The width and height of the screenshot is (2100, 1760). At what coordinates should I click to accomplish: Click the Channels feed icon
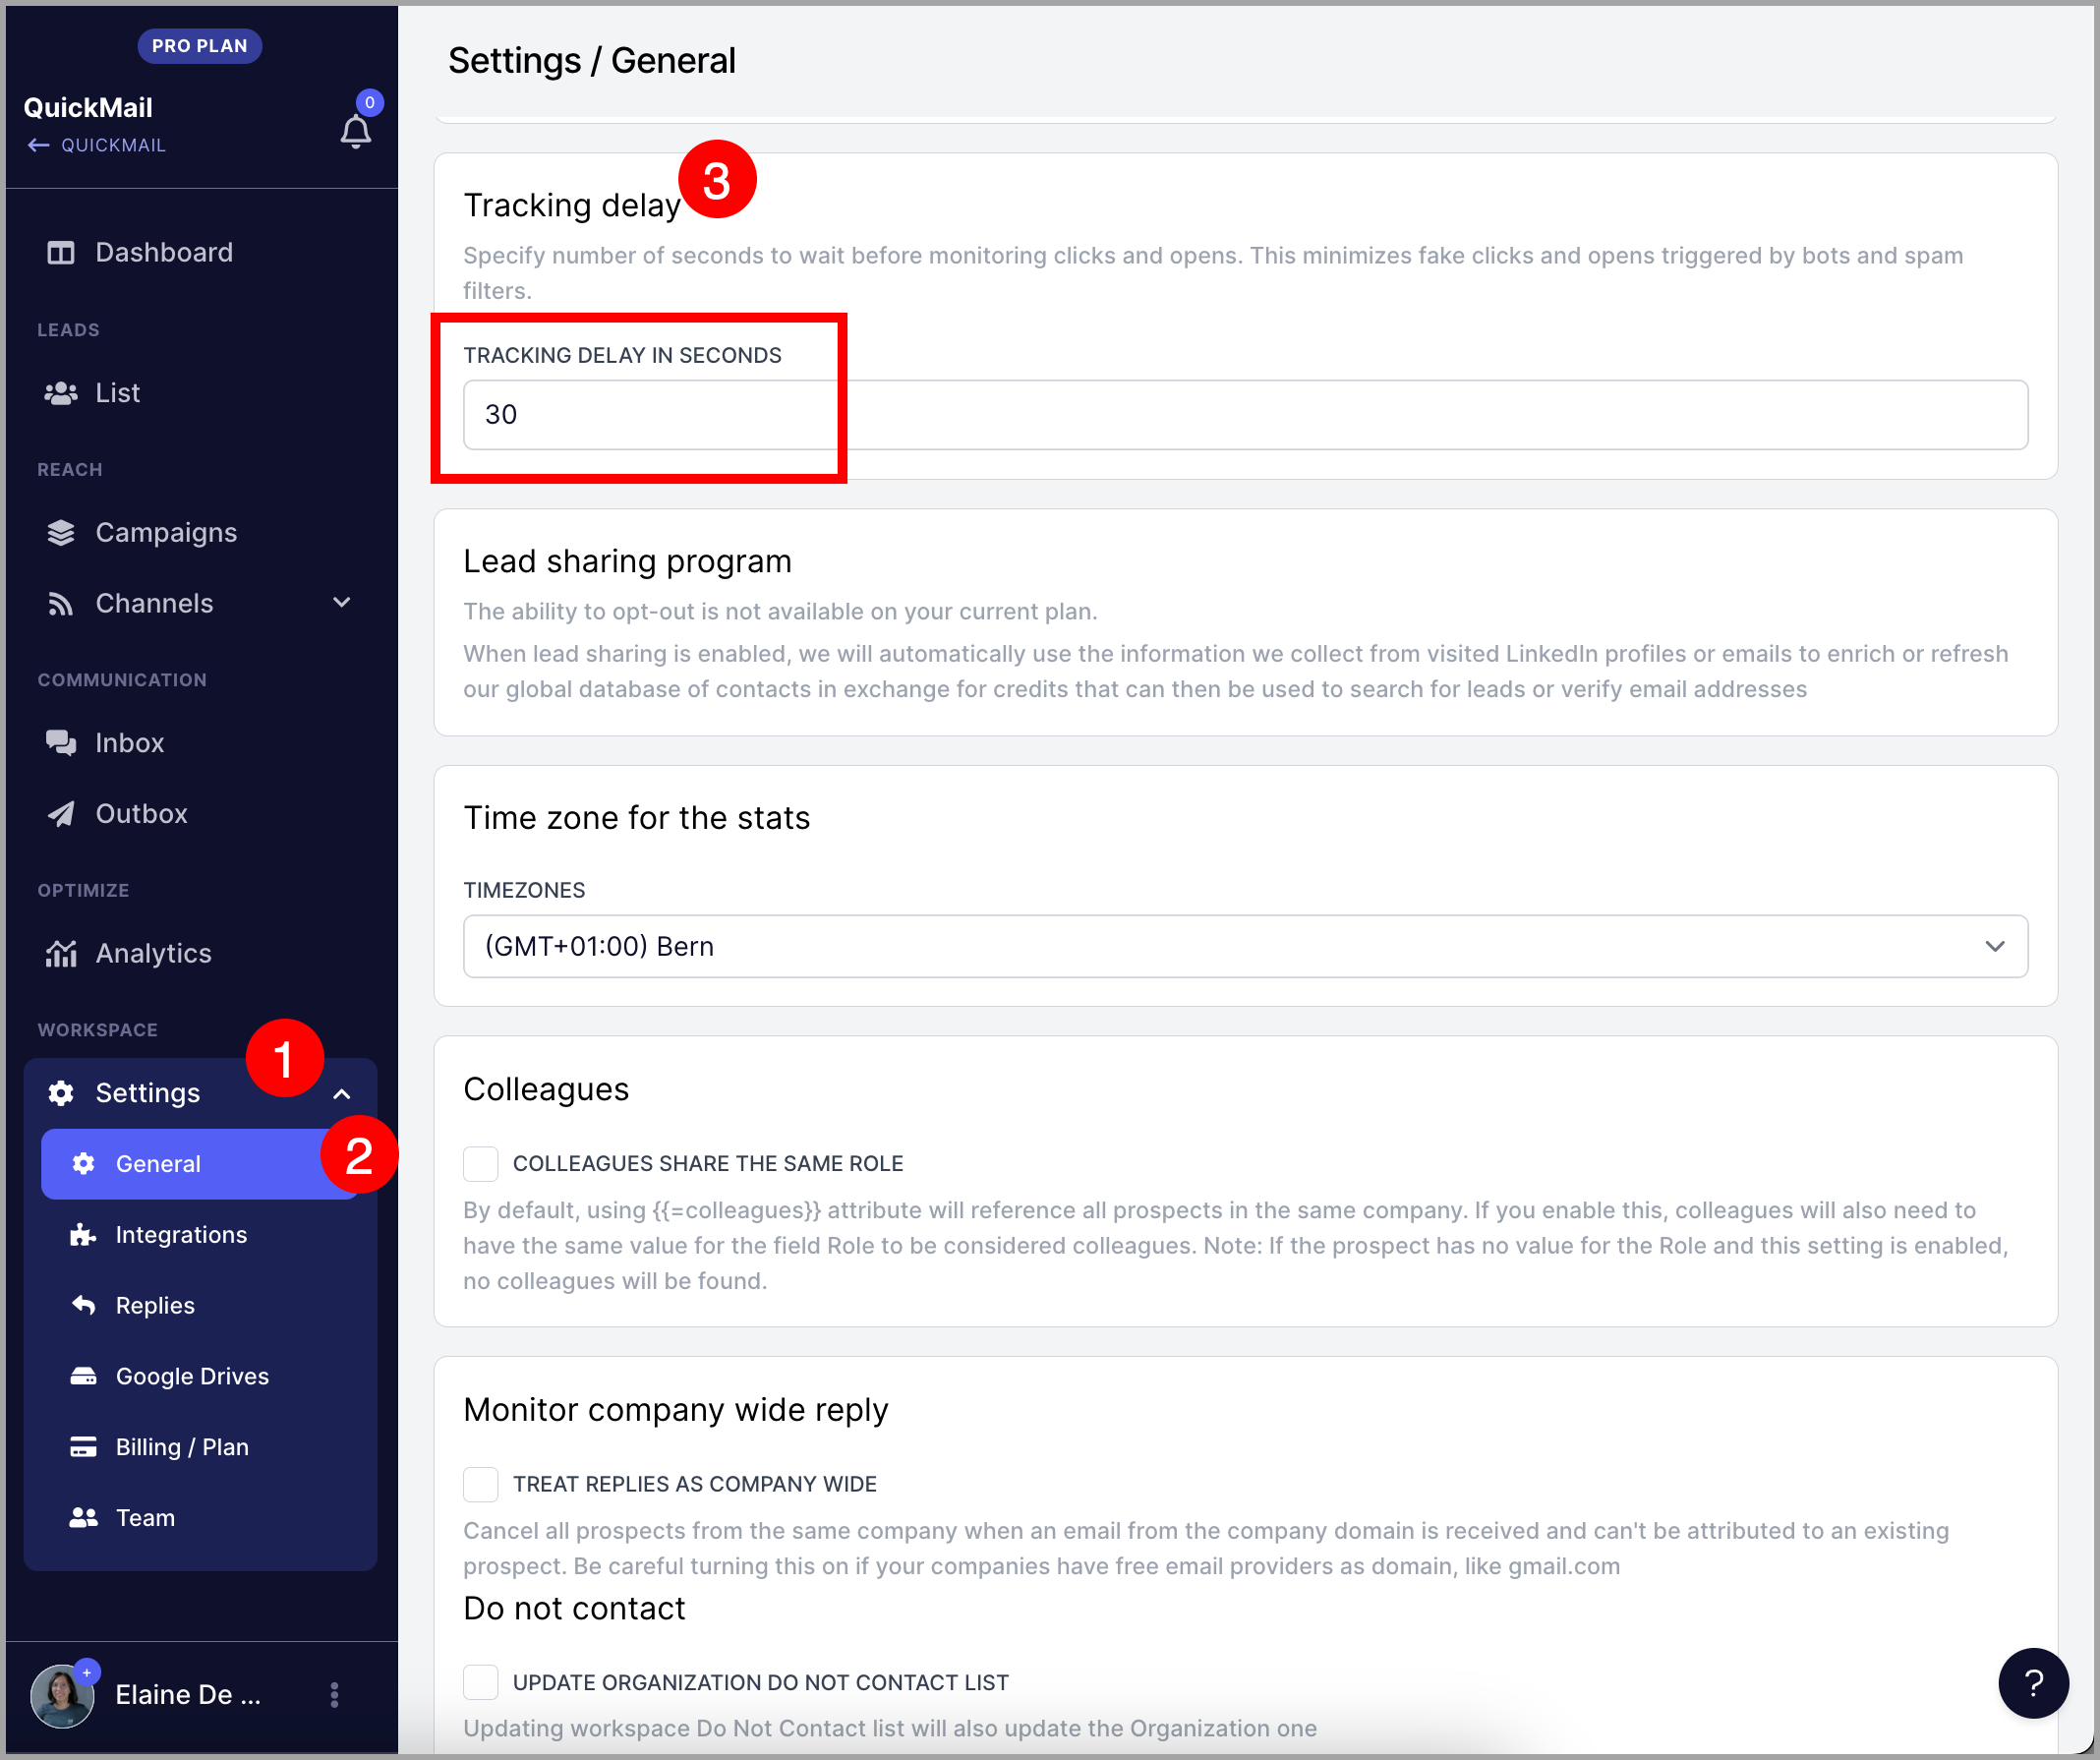coord(61,604)
